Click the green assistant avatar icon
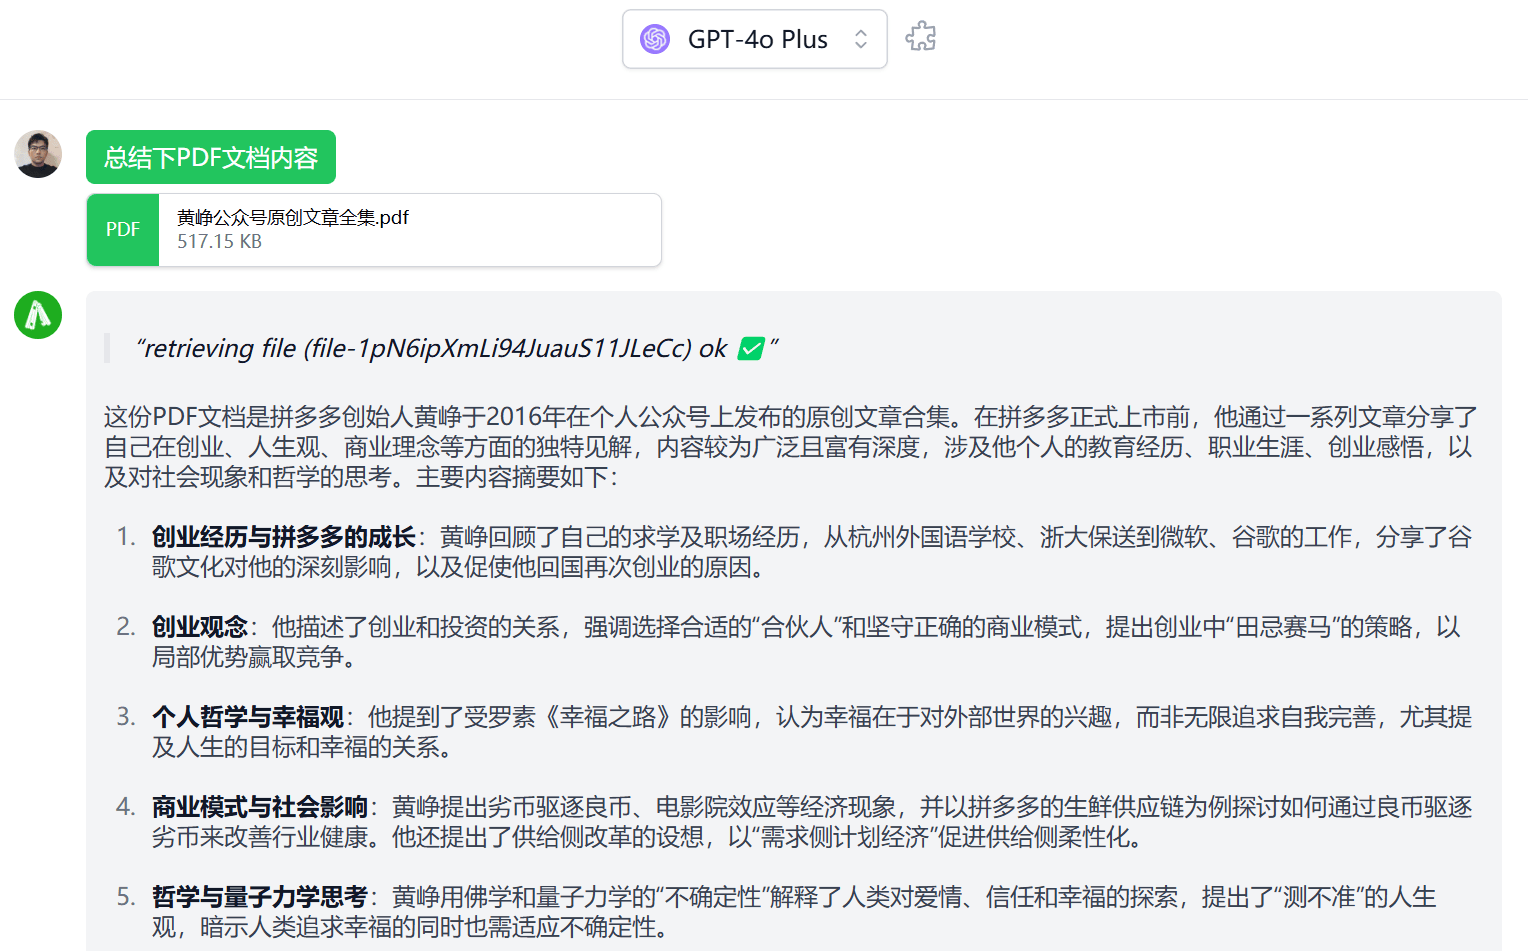The width and height of the screenshot is (1528, 951). (x=38, y=315)
